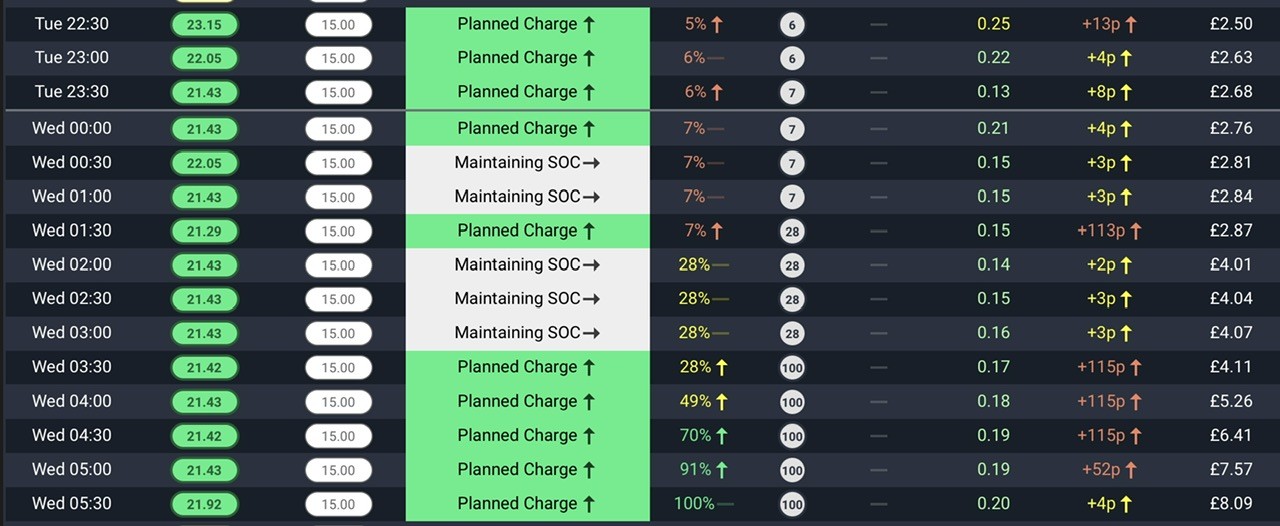Click the 6 badge in Tue 23:00 row
The height and width of the screenshot is (526, 1280).
pyautogui.click(x=792, y=59)
